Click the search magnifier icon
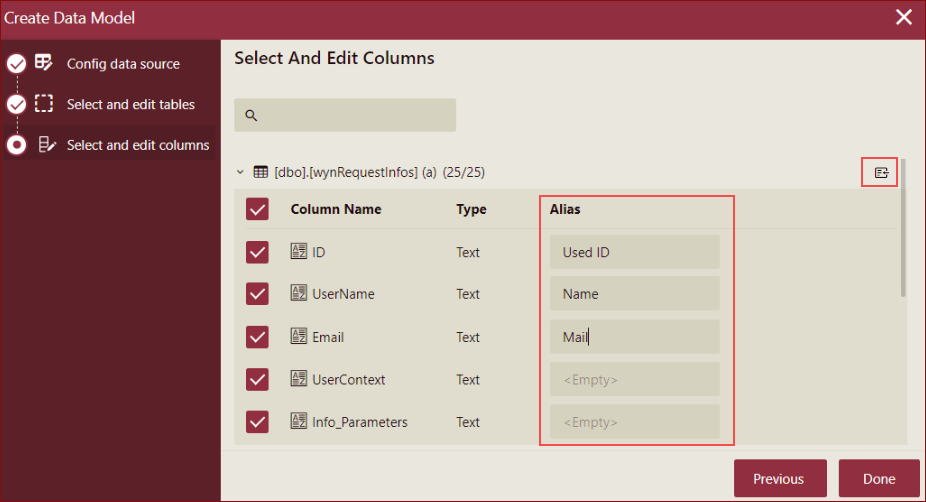 (x=251, y=115)
